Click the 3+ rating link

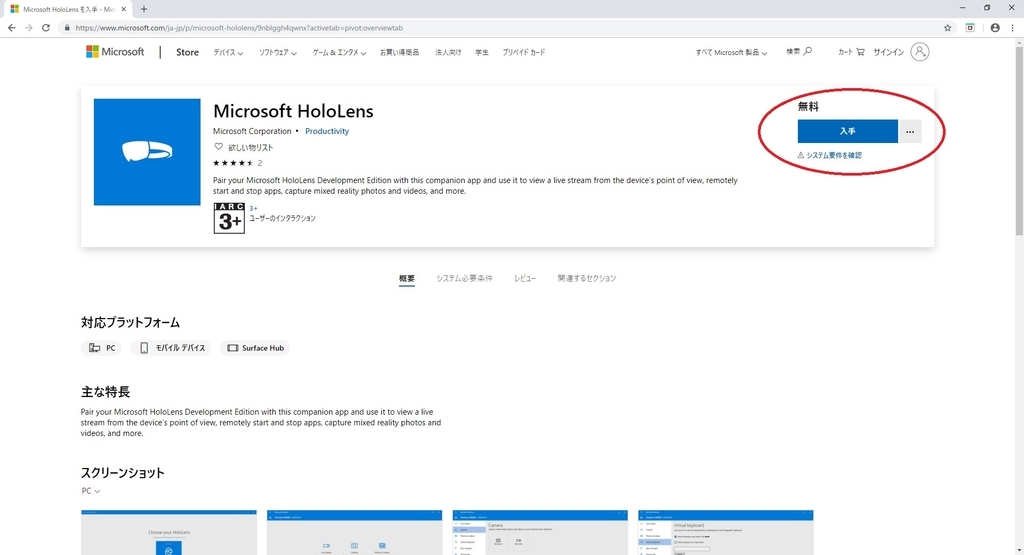coord(253,208)
